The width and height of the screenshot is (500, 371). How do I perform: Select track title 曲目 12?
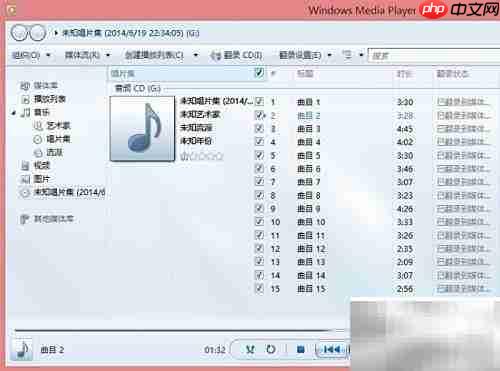(311, 249)
